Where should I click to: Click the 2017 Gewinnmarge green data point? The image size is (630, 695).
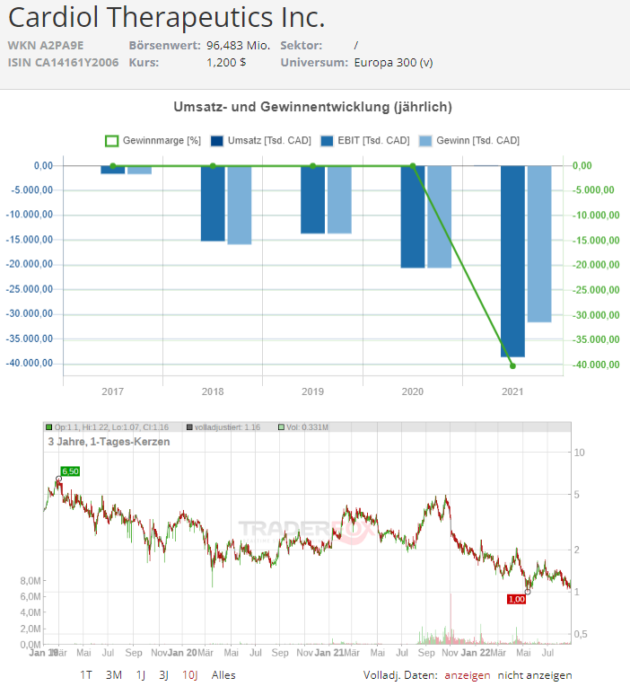[x=113, y=166]
